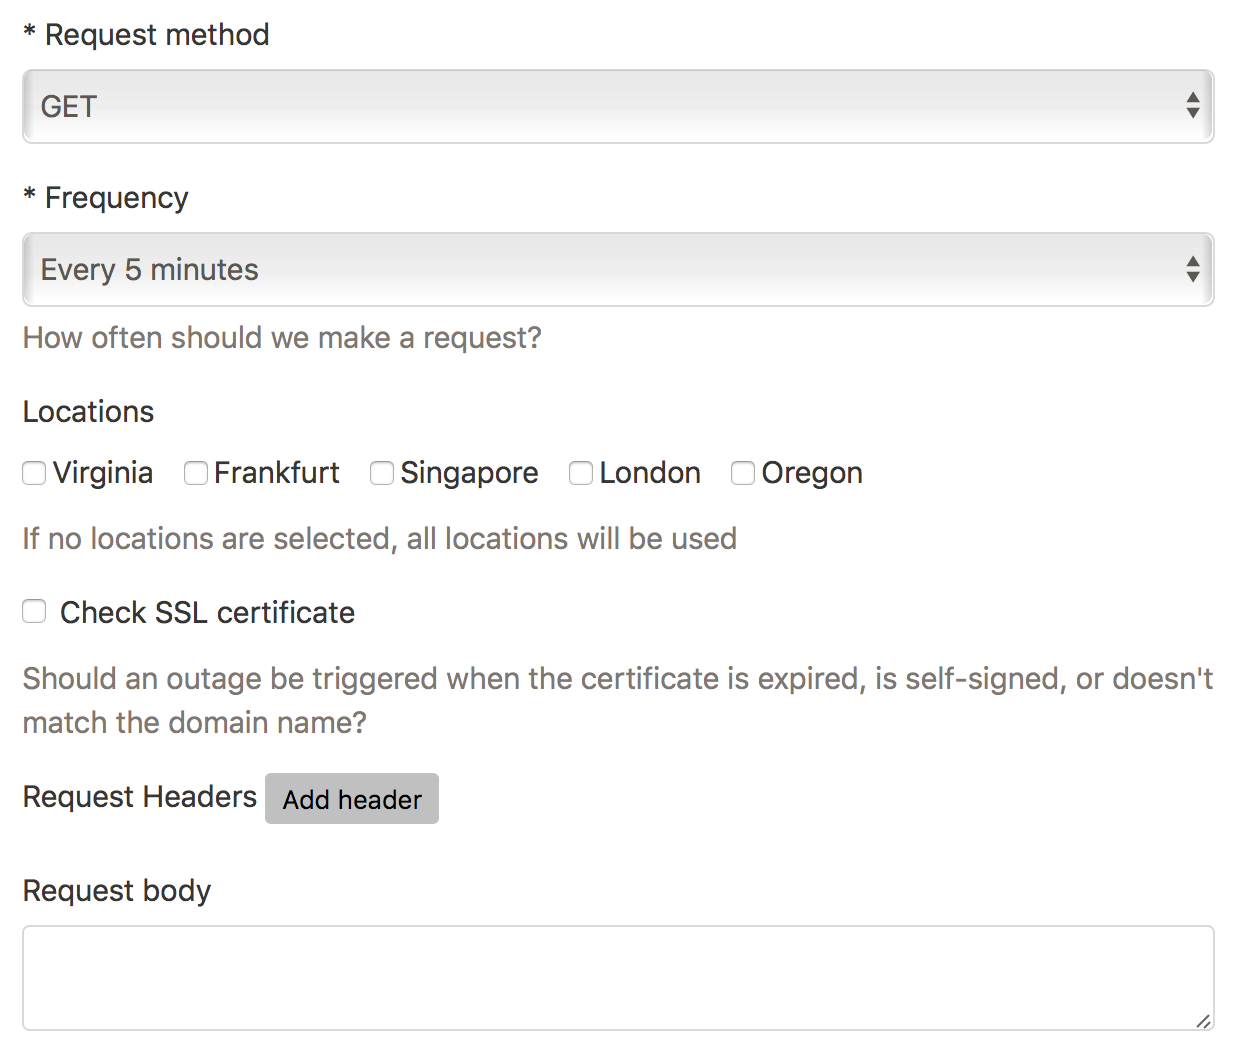
Task: Click the Check SSL certificate label text
Action: pos(207,612)
